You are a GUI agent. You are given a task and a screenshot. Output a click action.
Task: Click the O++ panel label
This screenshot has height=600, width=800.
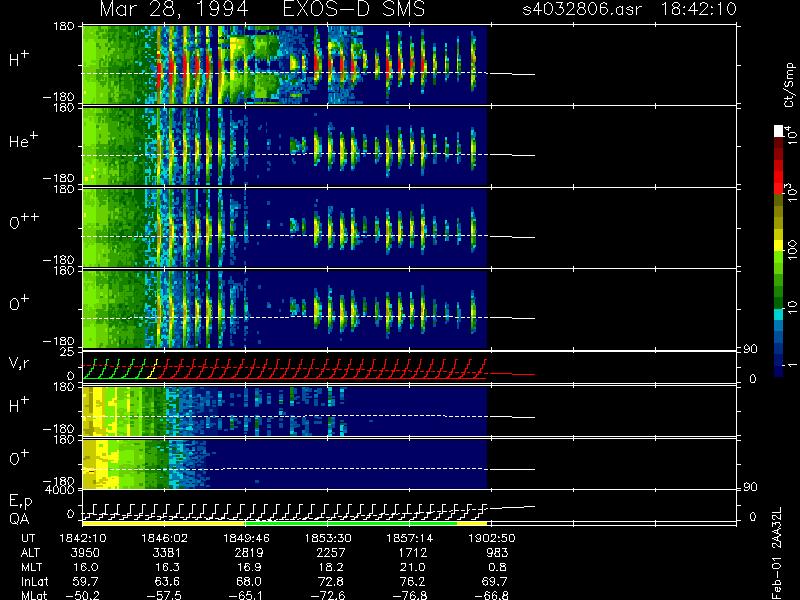click(x=24, y=221)
